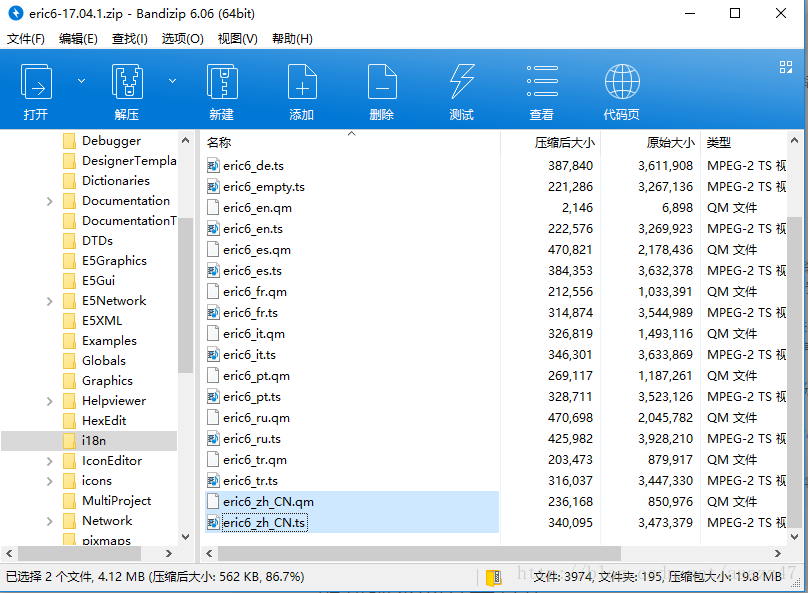Run the Test (测试) archive icon
The height and width of the screenshot is (593, 808).
pyautogui.click(x=461, y=82)
